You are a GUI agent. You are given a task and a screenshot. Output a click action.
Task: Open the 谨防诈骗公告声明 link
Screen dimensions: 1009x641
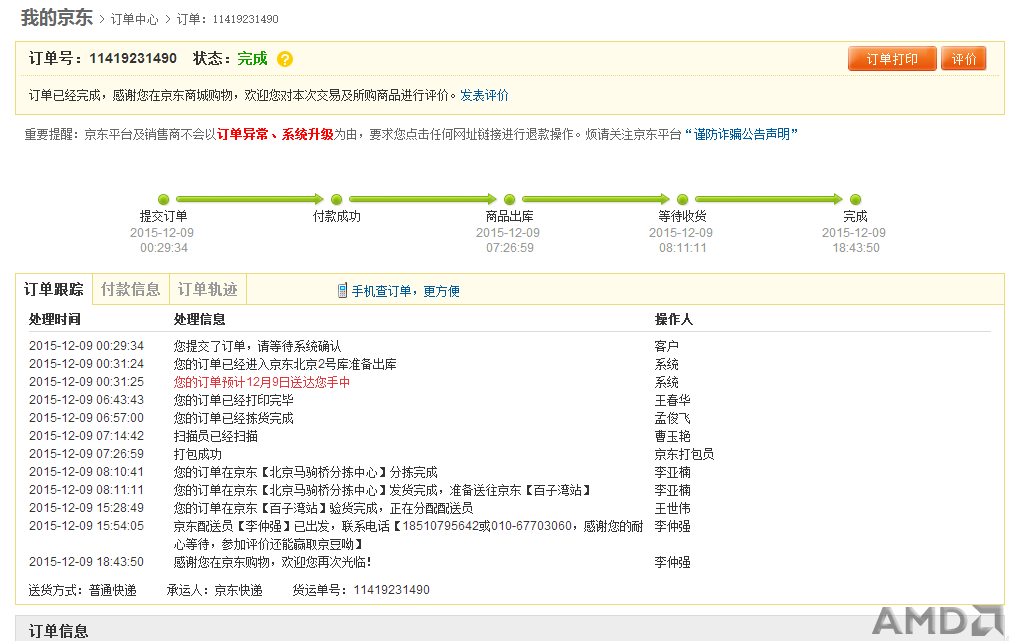[741, 134]
